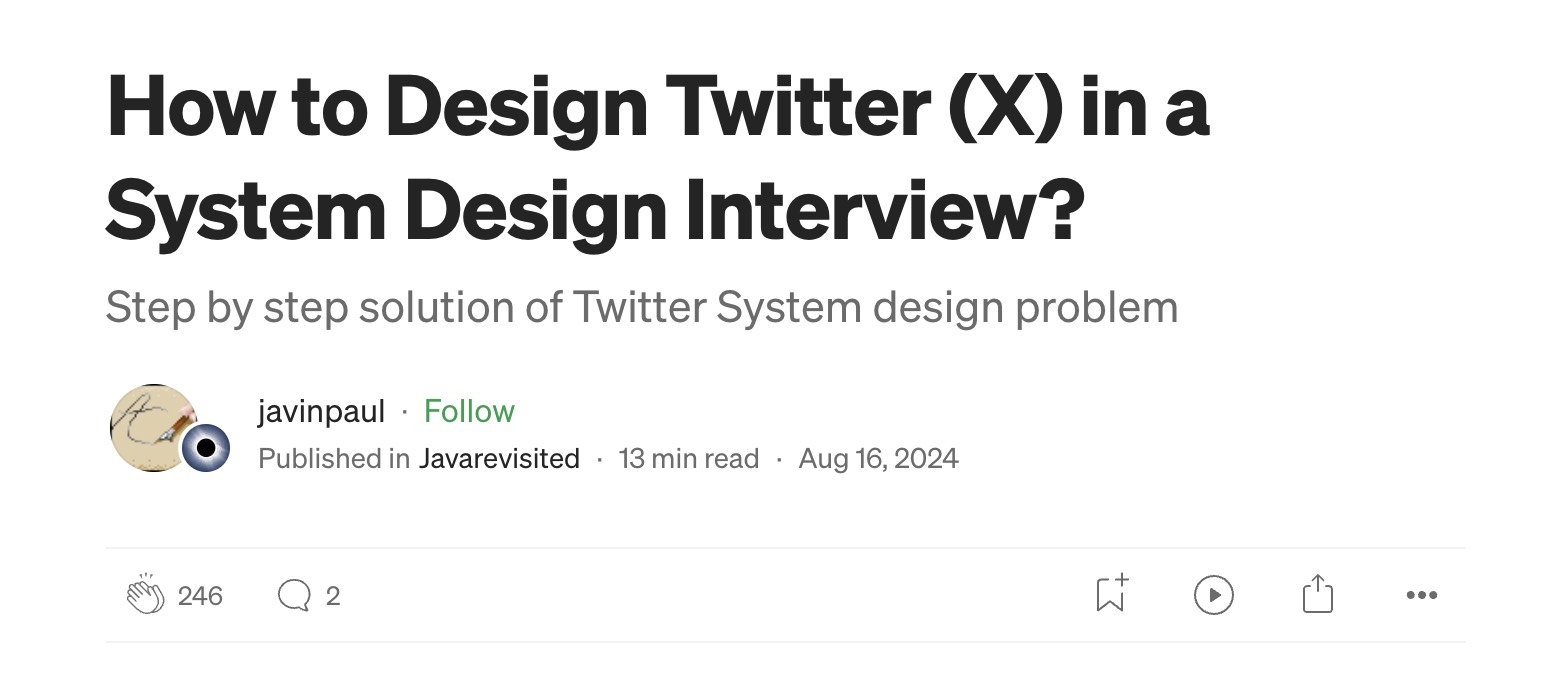Clap for this article with the hands icon
The image size is (1542, 678).
tap(145, 595)
